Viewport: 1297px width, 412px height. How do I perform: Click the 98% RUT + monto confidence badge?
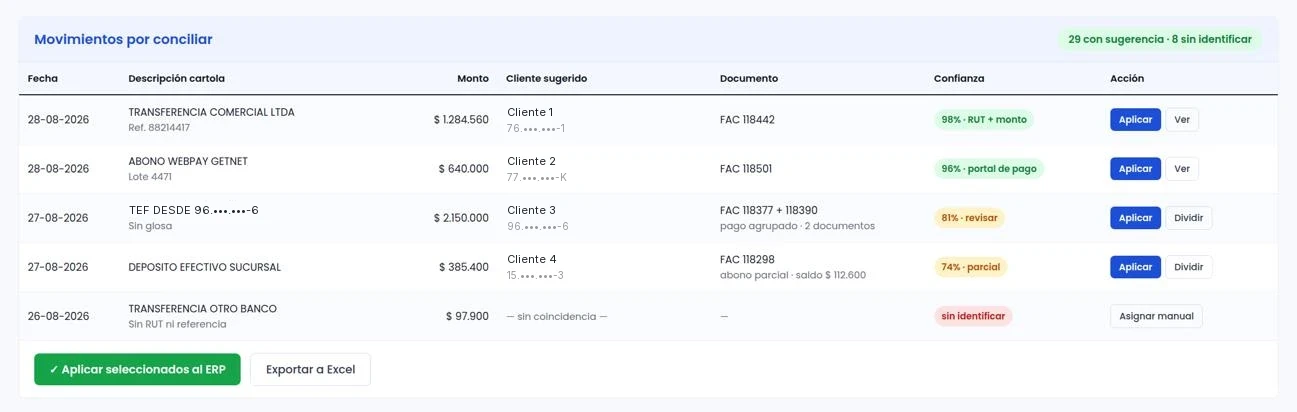click(983, 119)
